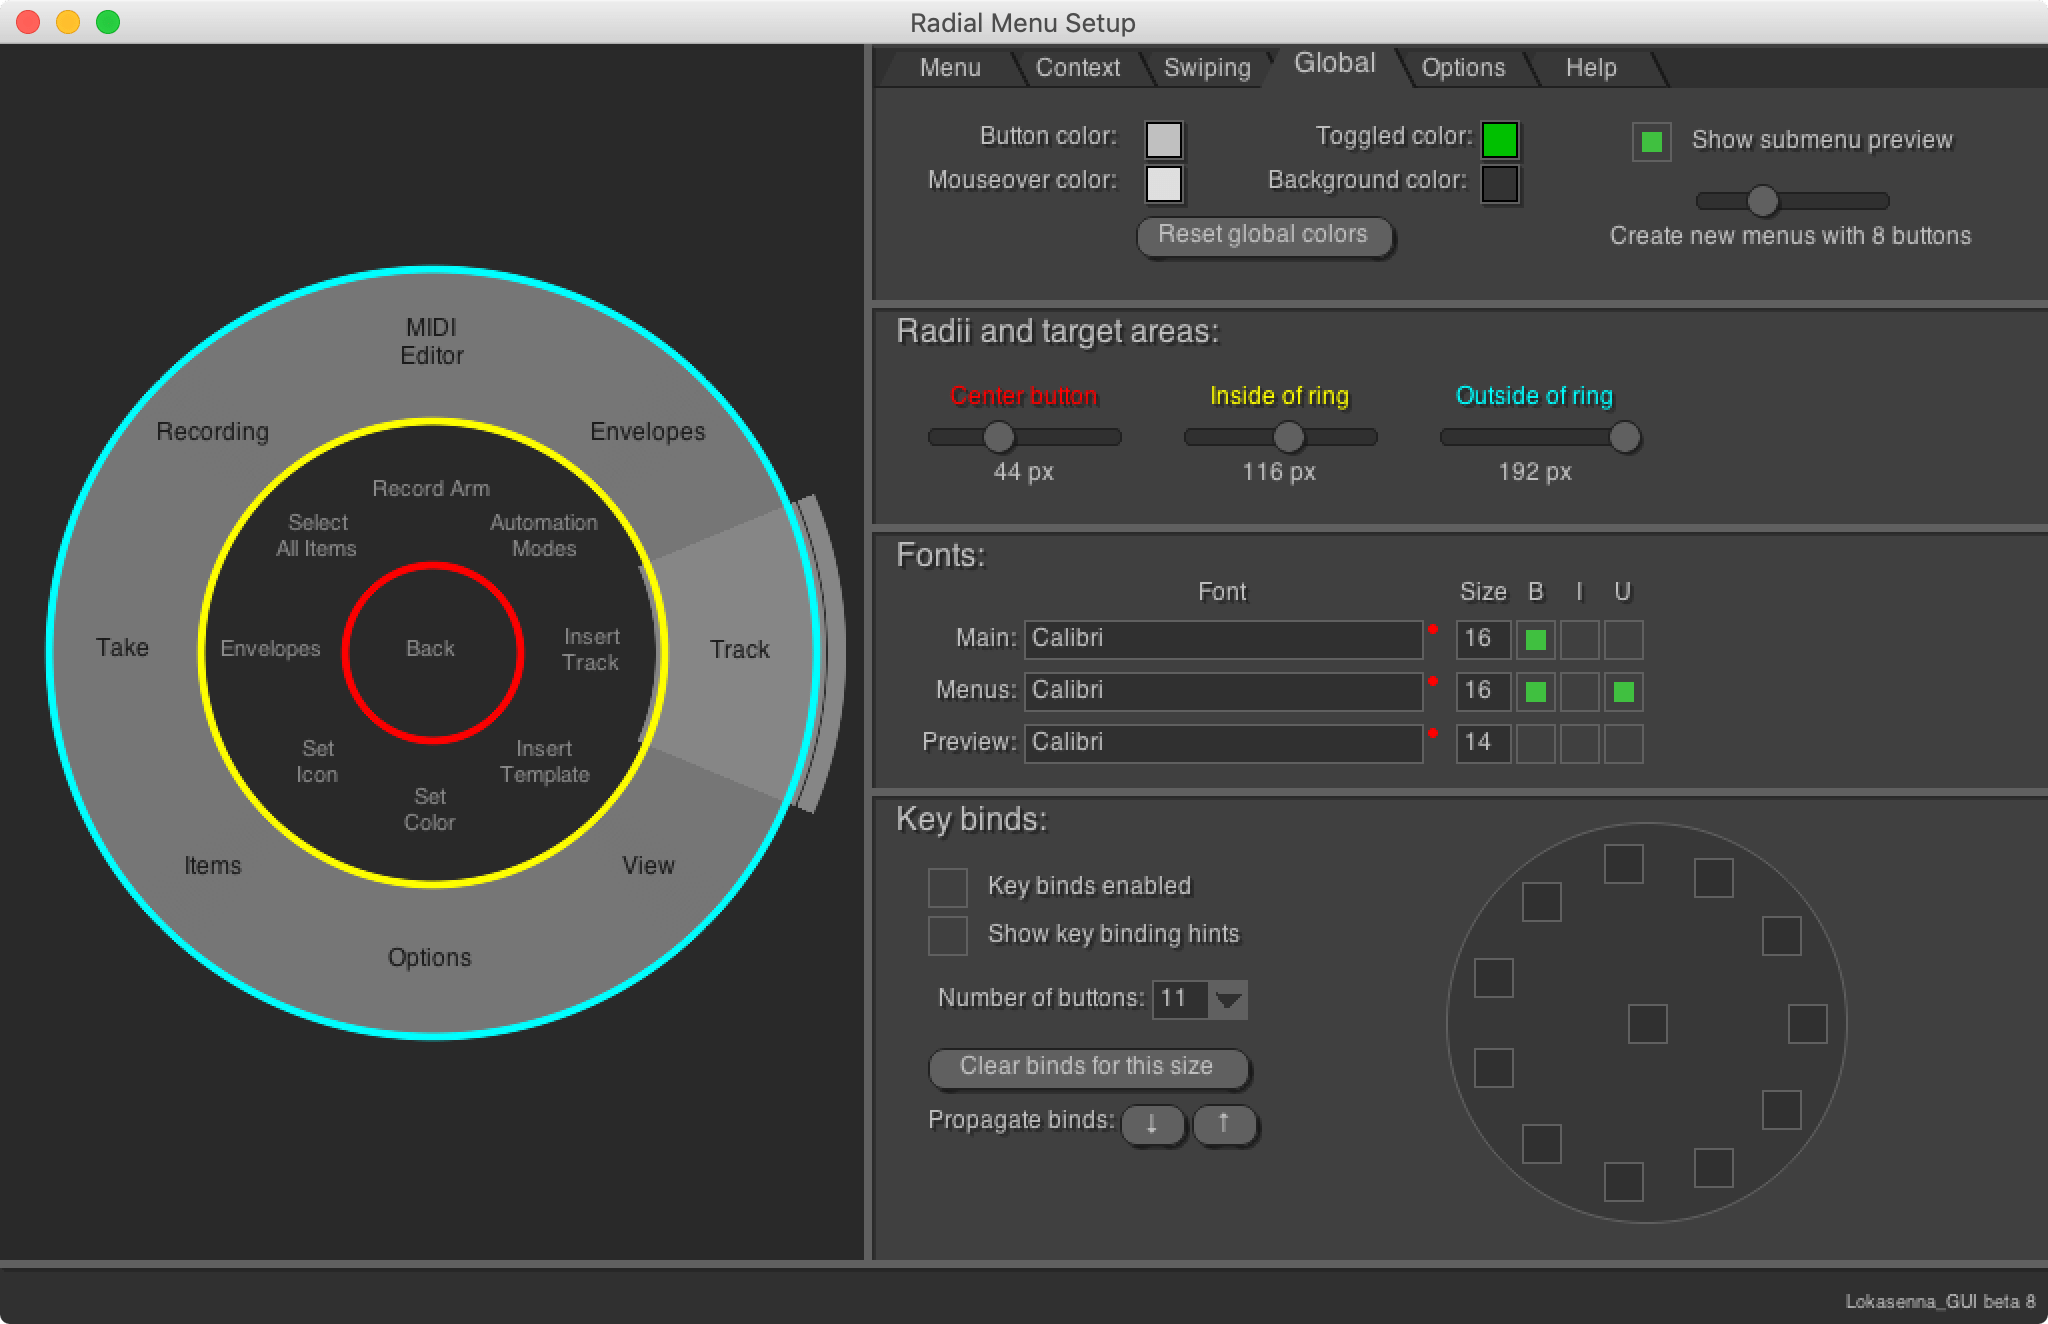The height and width of the screenshot is (1324, 2048).
Task: Open the Number of buttons dropdown
Action: (1228, 999)
